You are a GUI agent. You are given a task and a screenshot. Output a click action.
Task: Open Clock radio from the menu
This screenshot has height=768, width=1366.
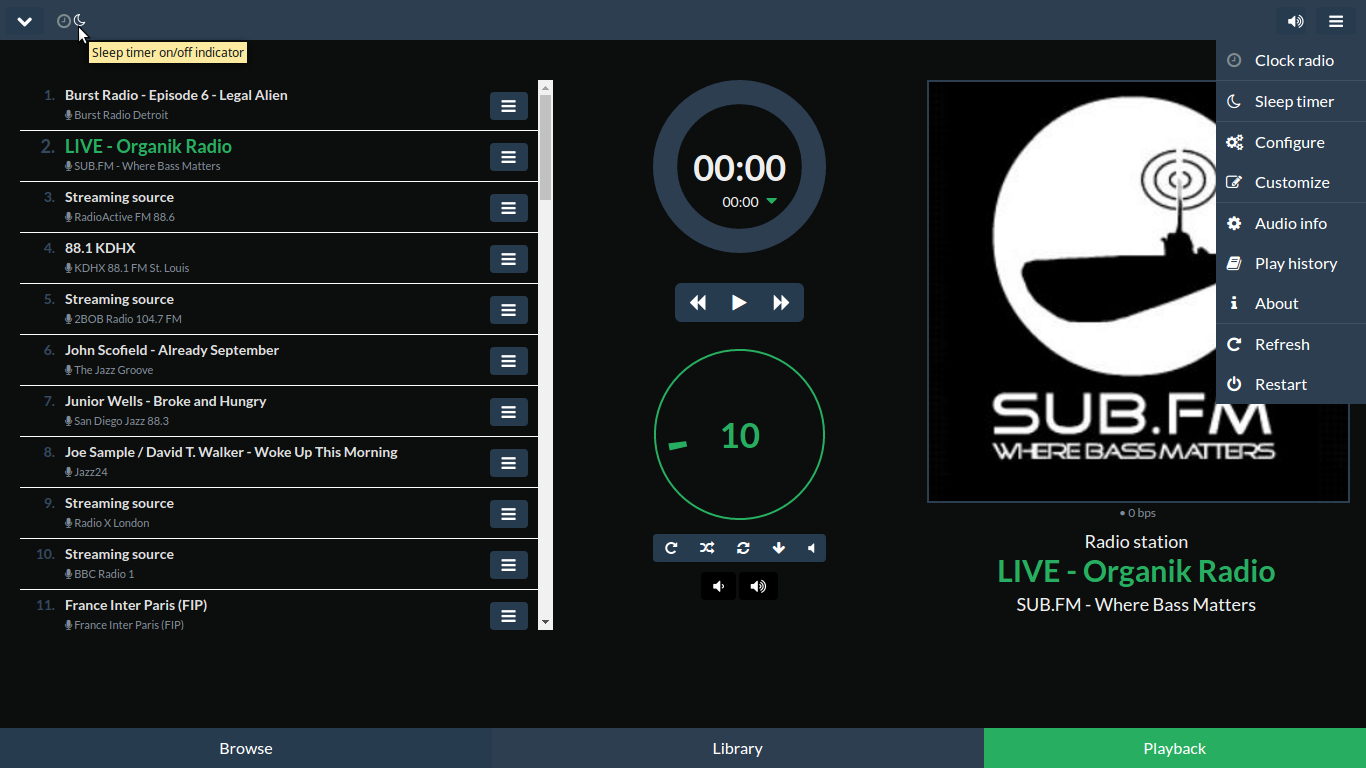tap(1291, 61)
